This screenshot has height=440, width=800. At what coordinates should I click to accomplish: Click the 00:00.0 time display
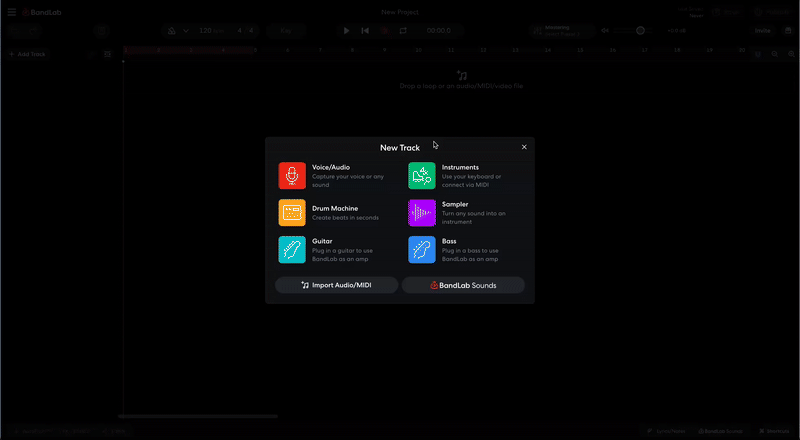click(x=439, y=31)
